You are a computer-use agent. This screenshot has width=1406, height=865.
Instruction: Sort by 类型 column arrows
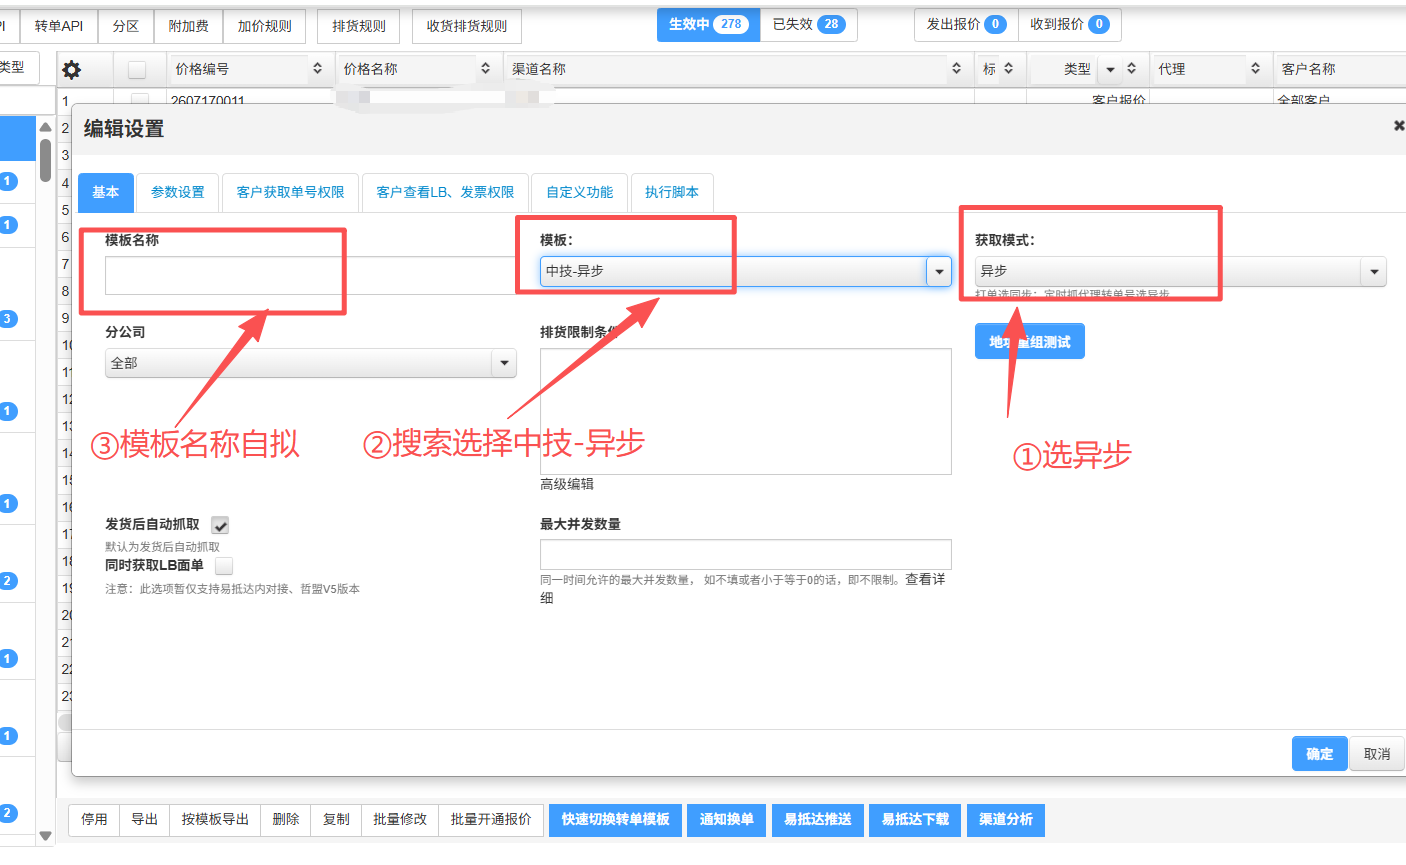(x=1131, y=69)
